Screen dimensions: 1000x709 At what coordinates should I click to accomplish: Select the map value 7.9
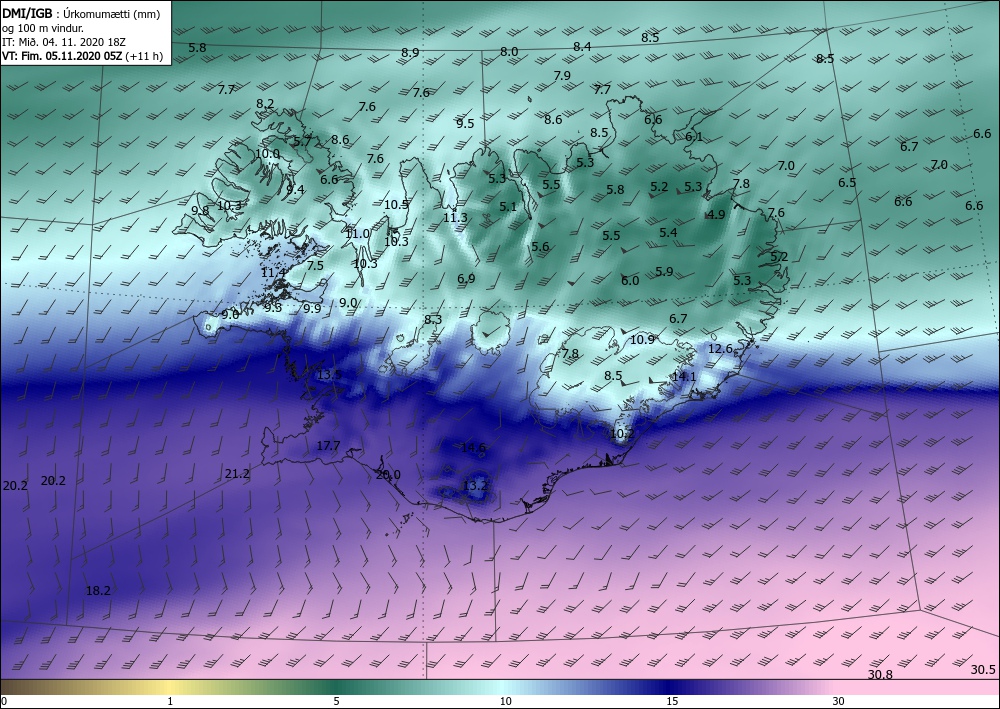click(x=562, y=75)
